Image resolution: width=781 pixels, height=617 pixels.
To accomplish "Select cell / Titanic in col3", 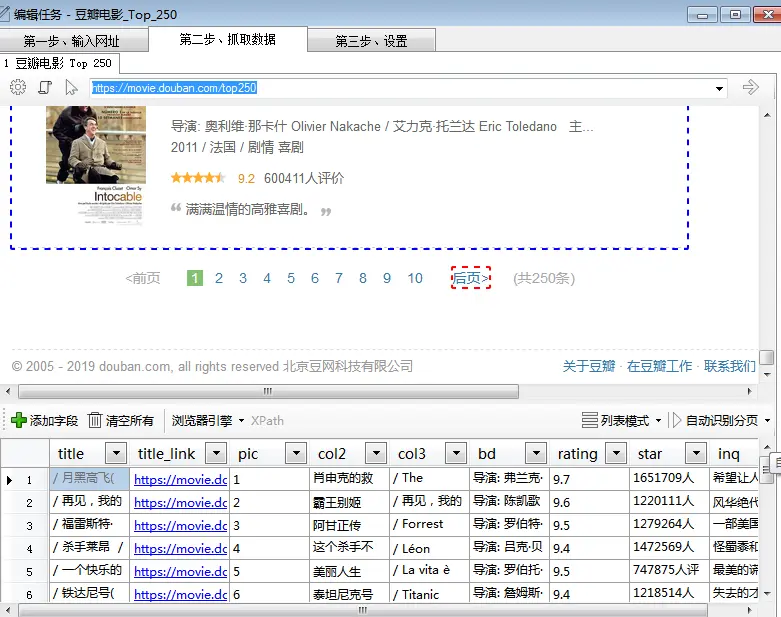I will pos(429,594).
